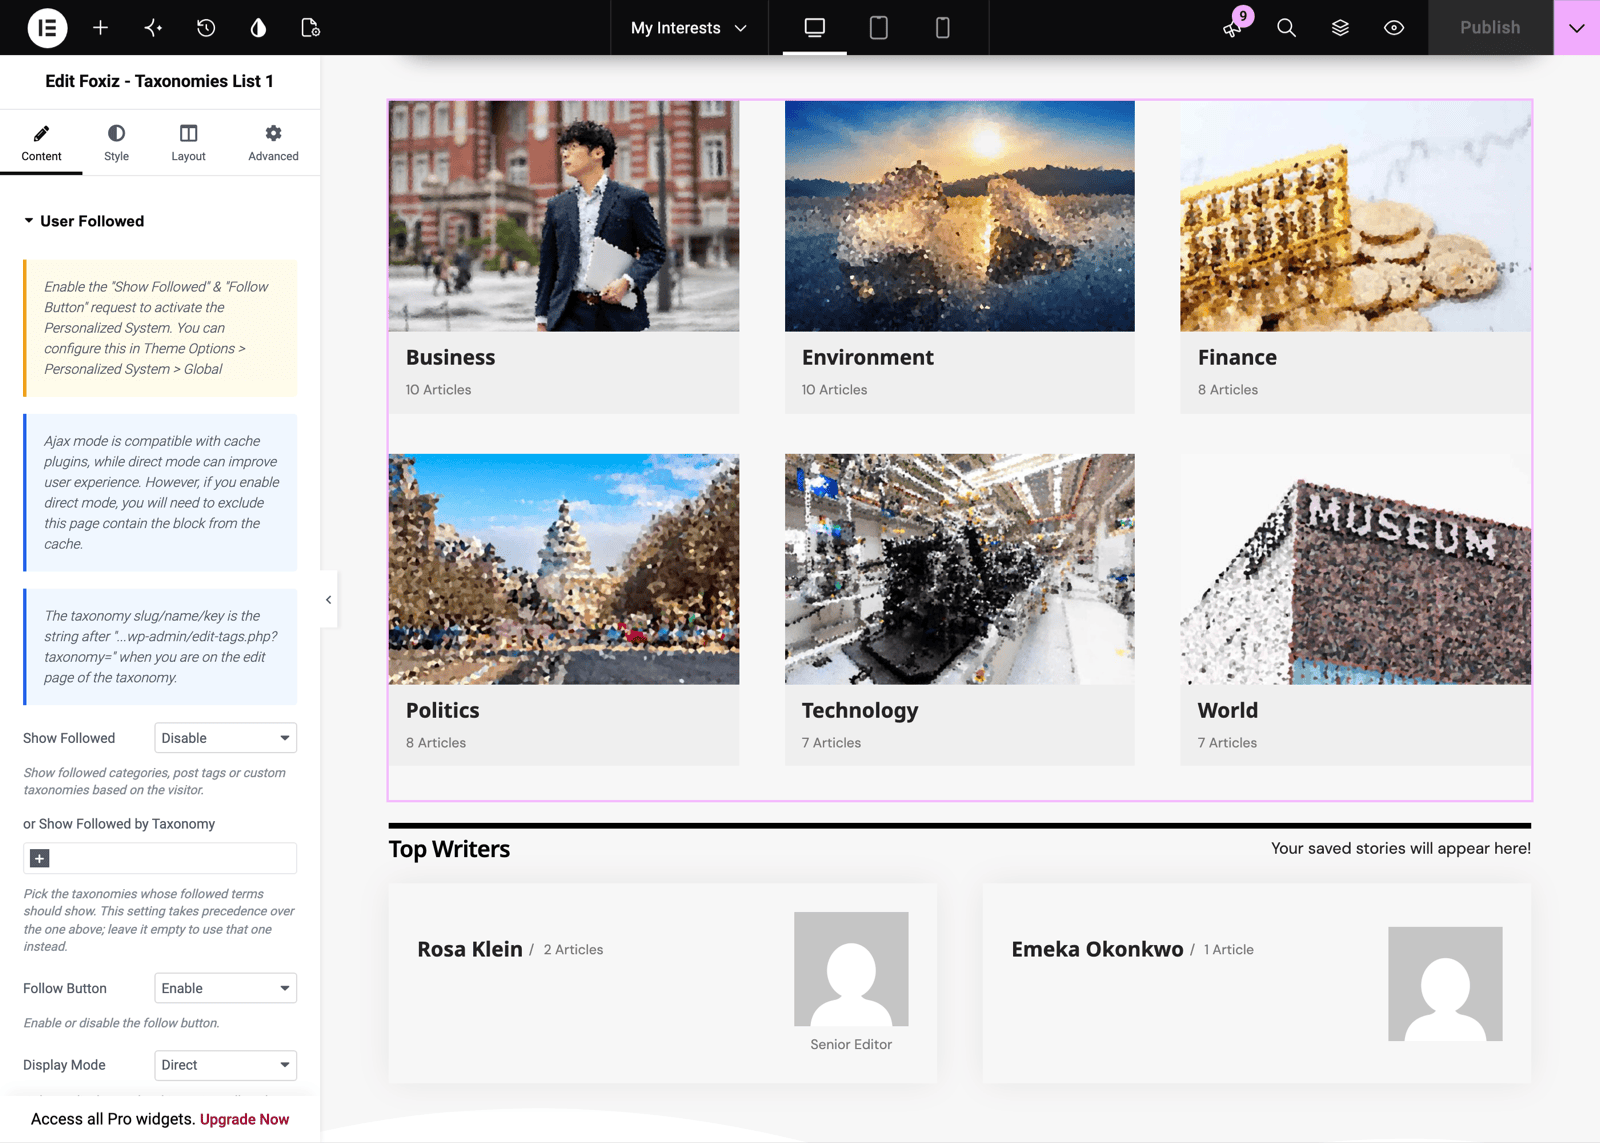
Task: Open the Page Settings document icon
Action: (x=311, y=28)
